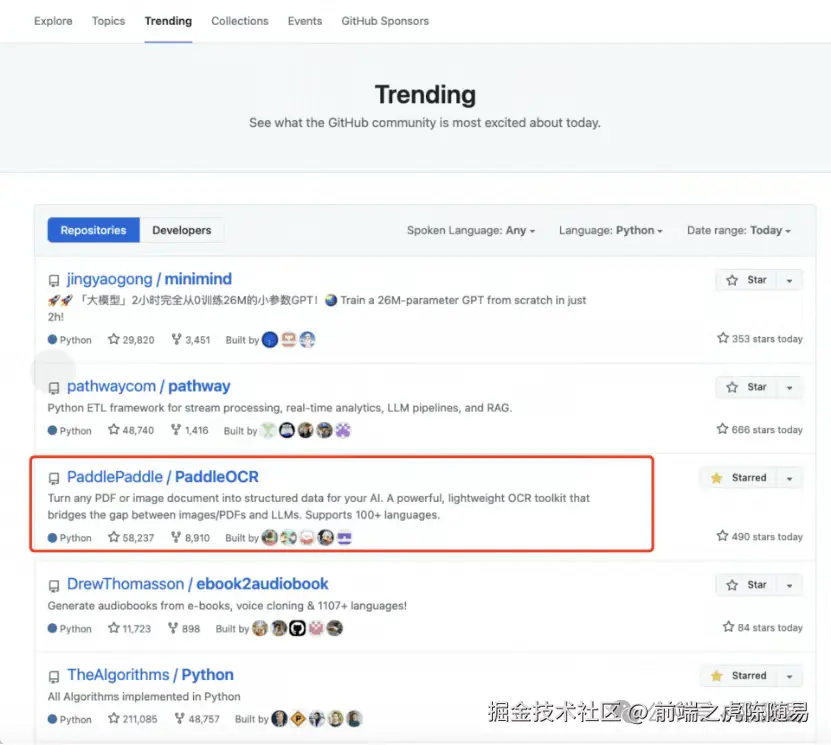
Task: Click the repo icon beside DrewThomasson / ebook2audiobook
Action: pos(54,586)
